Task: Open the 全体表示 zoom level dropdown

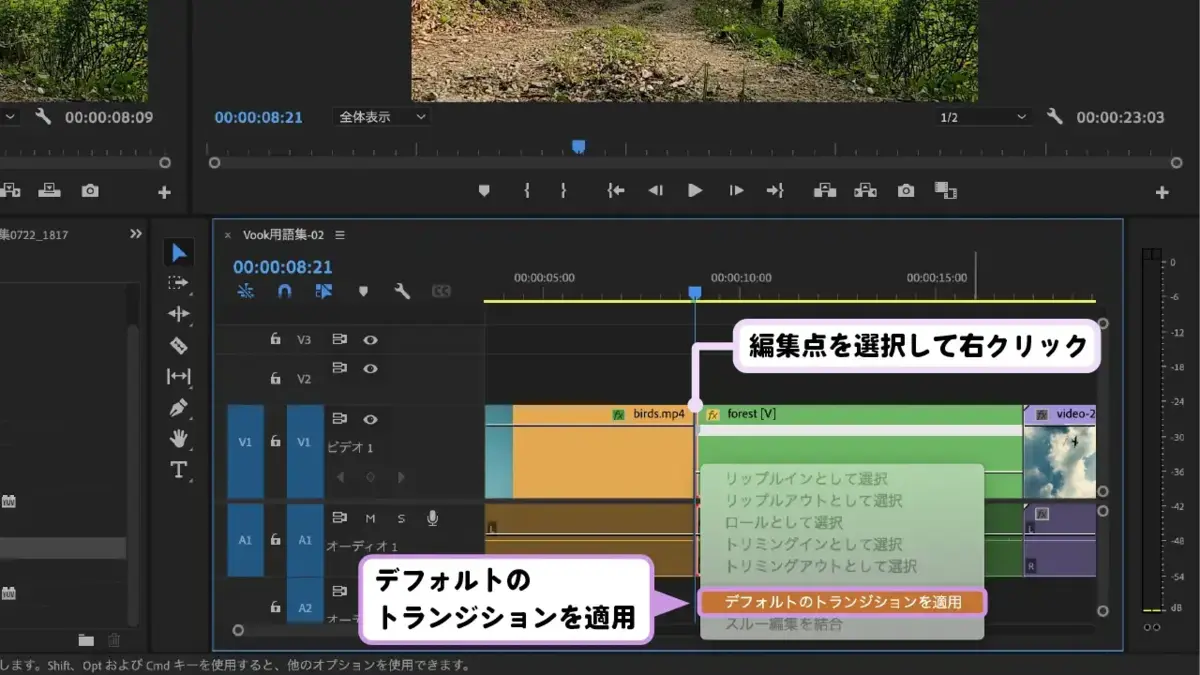Action: [x=381, y=117]
